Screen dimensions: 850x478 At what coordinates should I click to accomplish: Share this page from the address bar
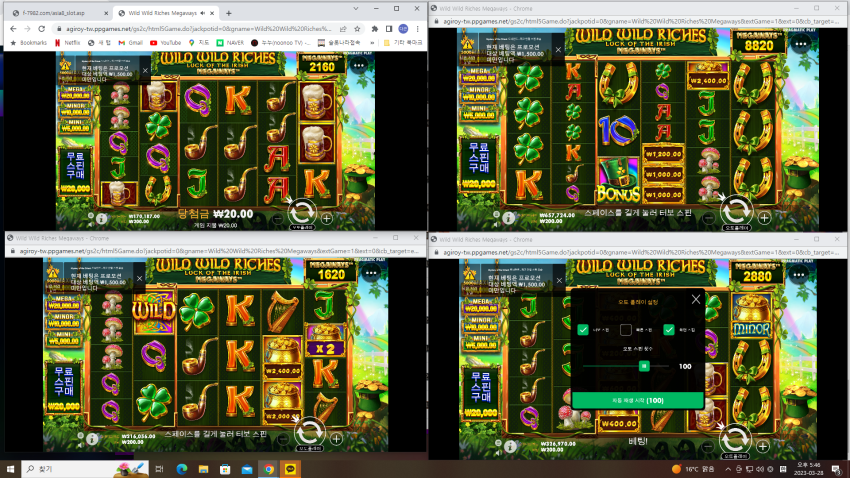(x=343, y=29)
